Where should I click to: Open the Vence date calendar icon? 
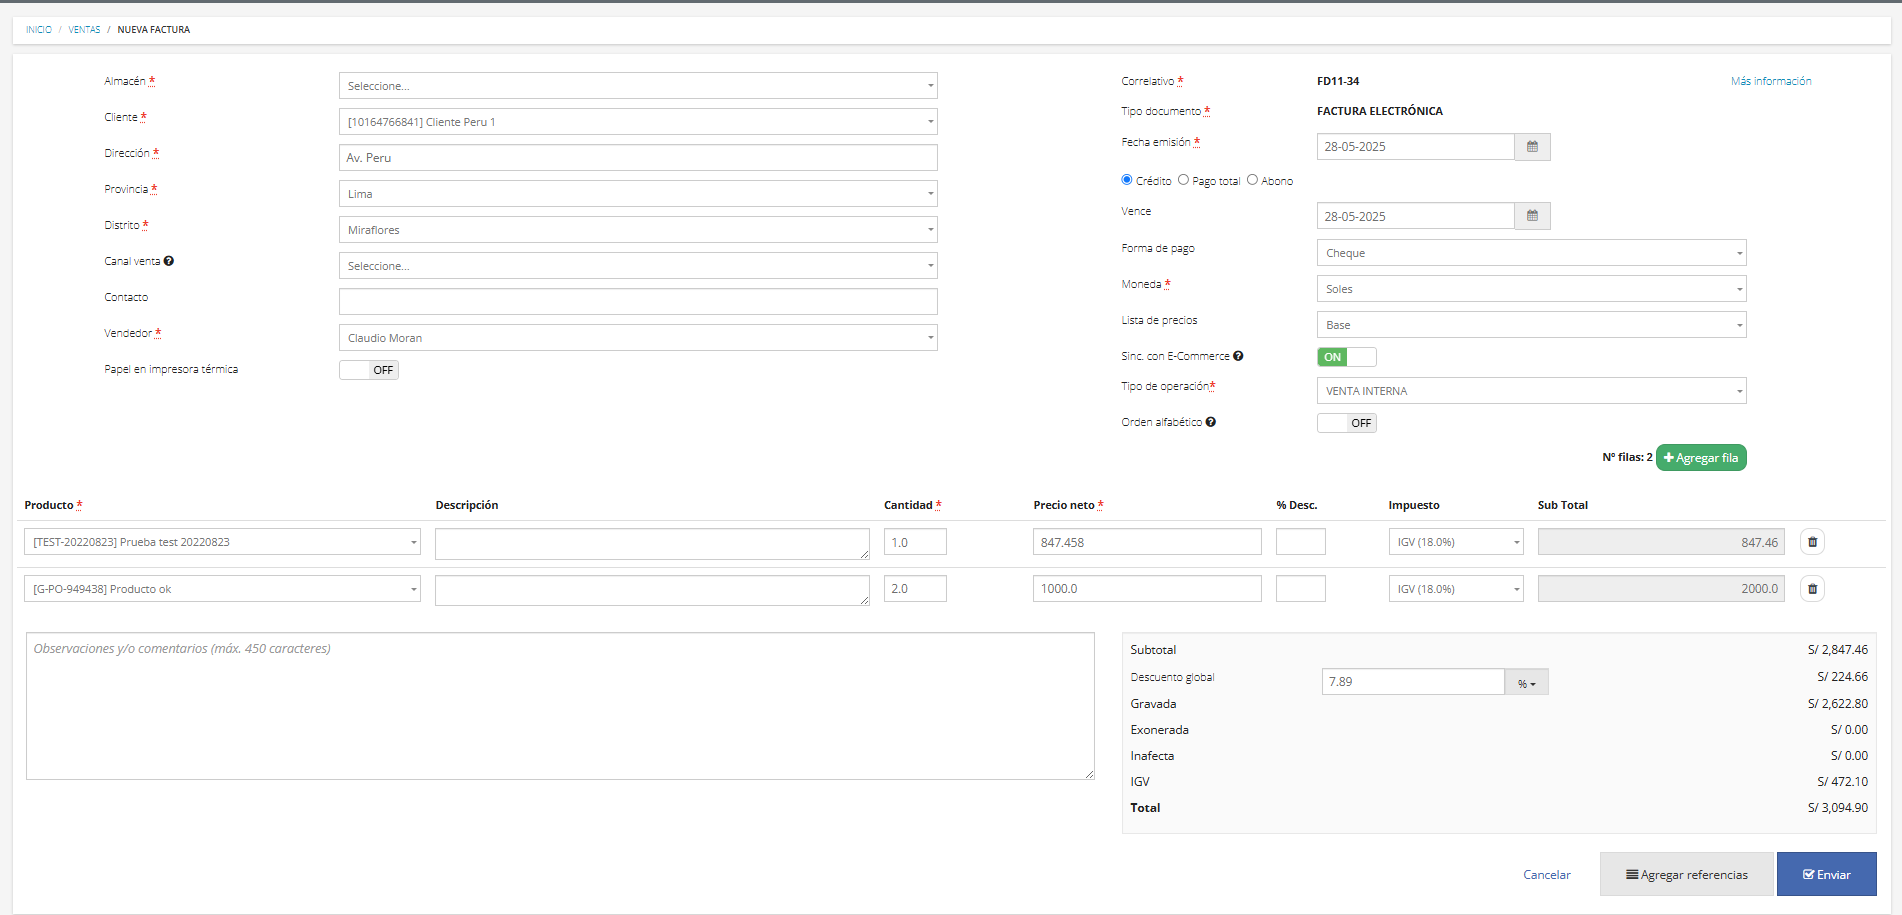[1532, 216]
